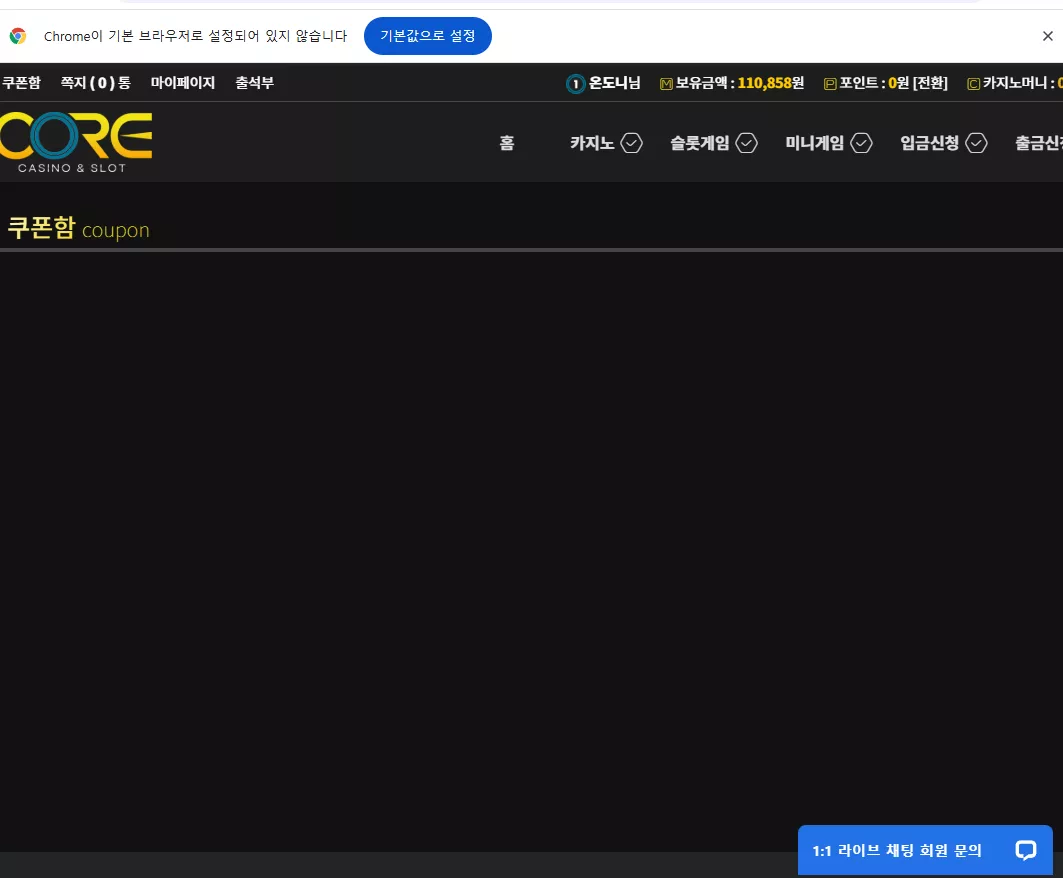Expand the 카지노 check-circle icon
The width and height of the screenshot is (1063, 878).
click(x=631, y=143)
